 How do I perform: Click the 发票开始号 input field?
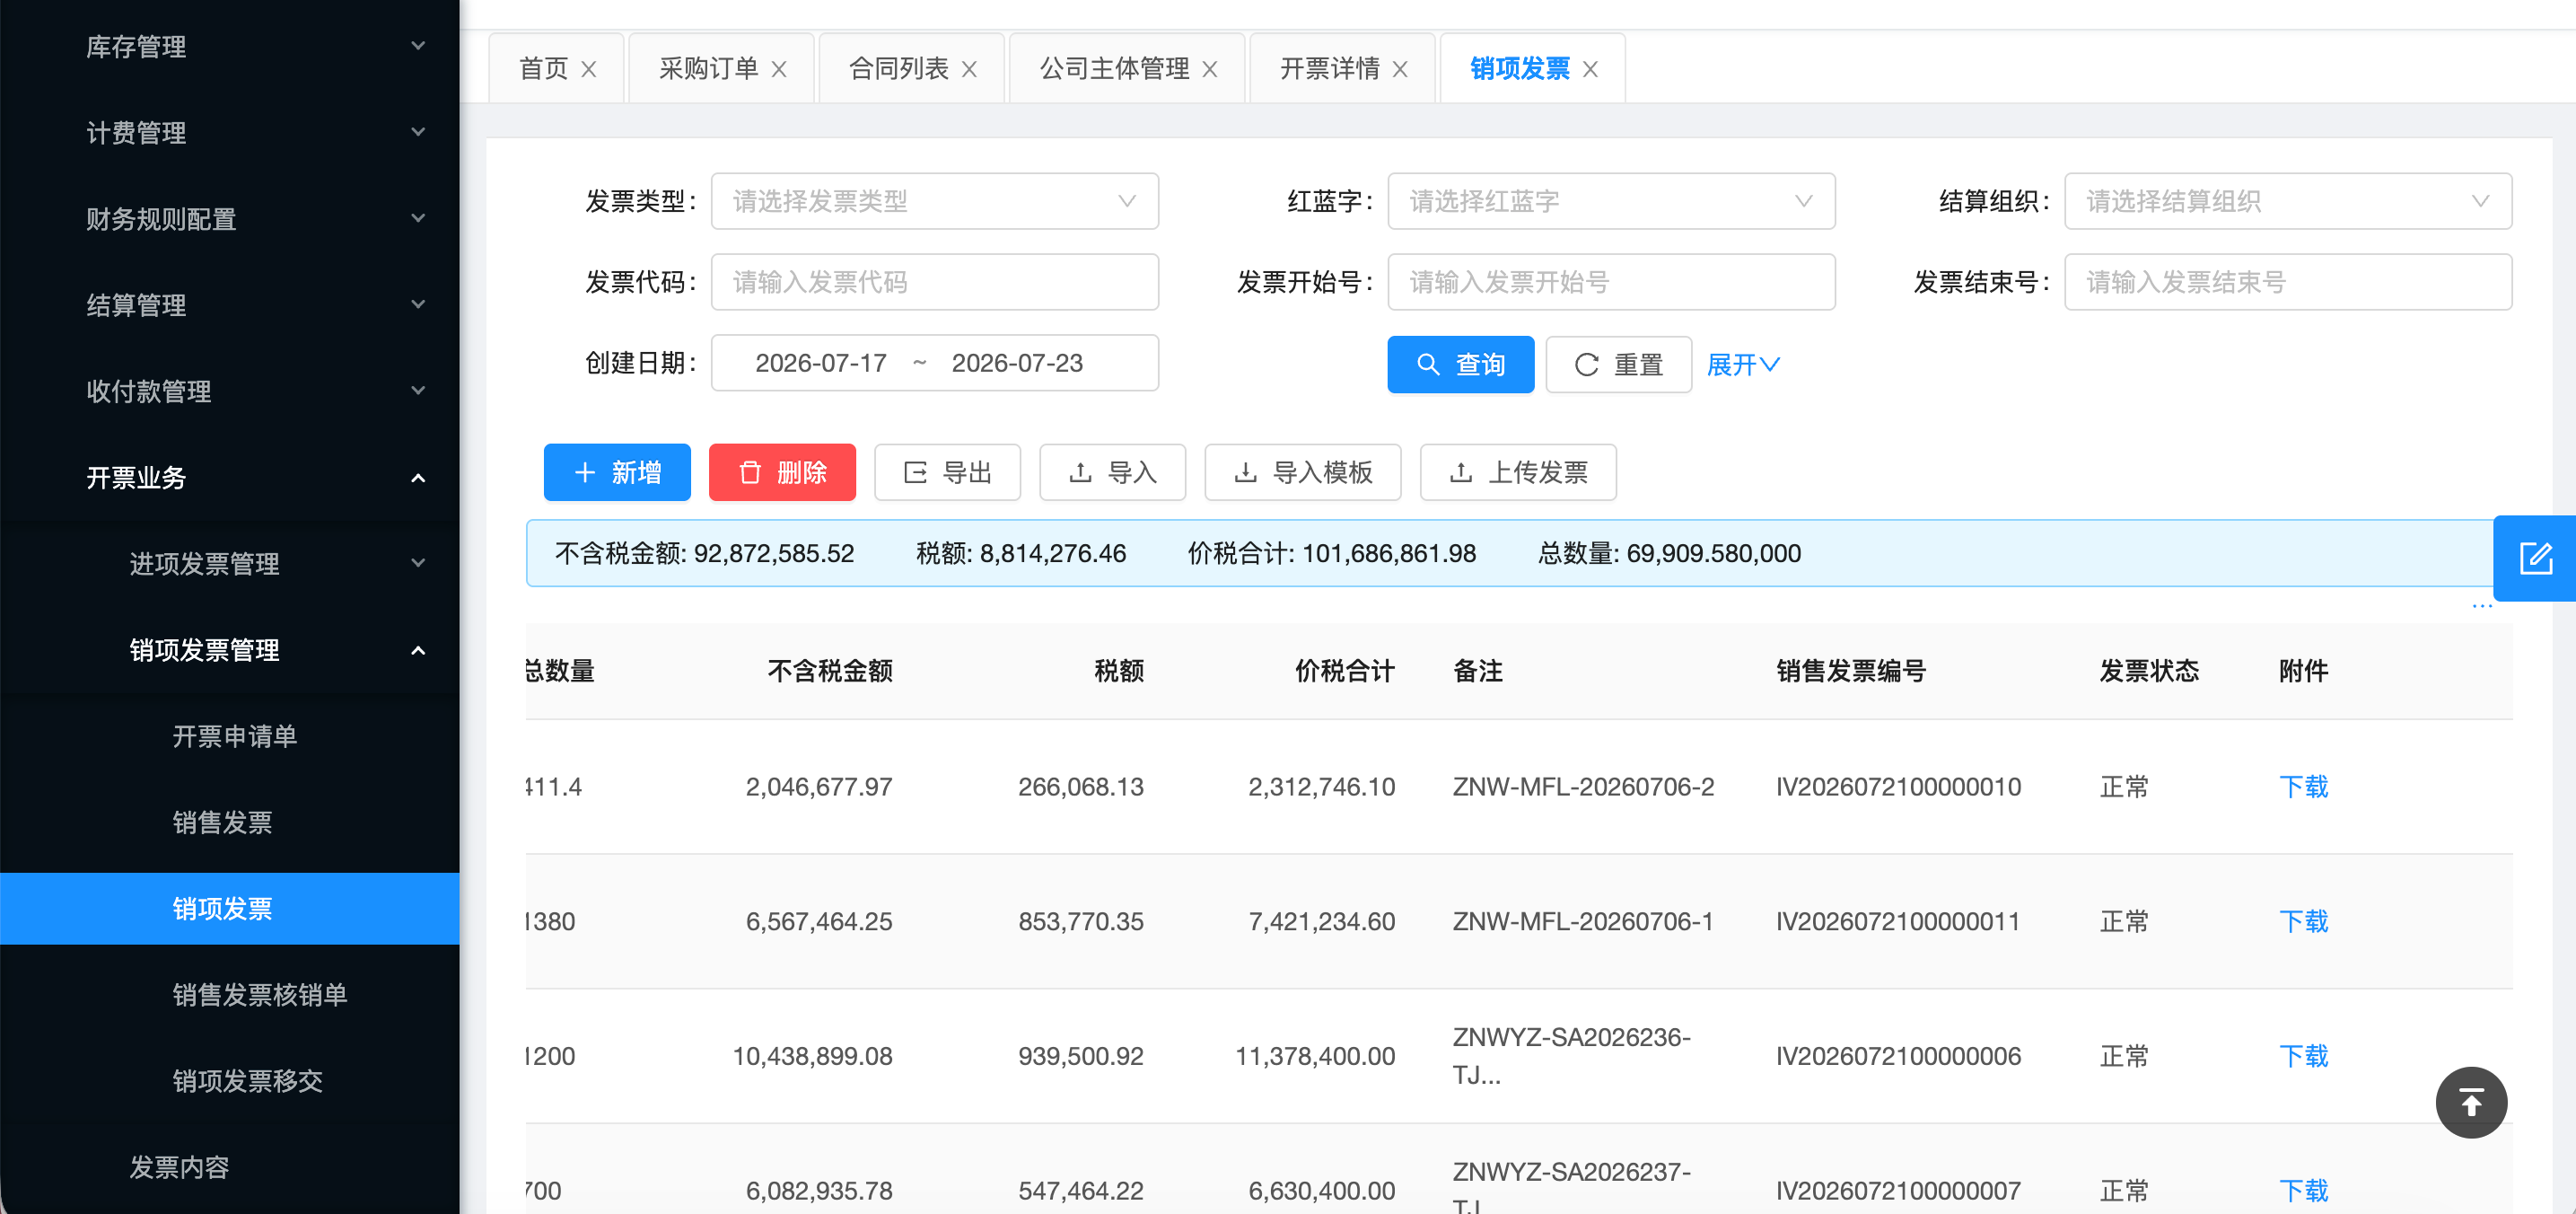tap(1611, 282)
